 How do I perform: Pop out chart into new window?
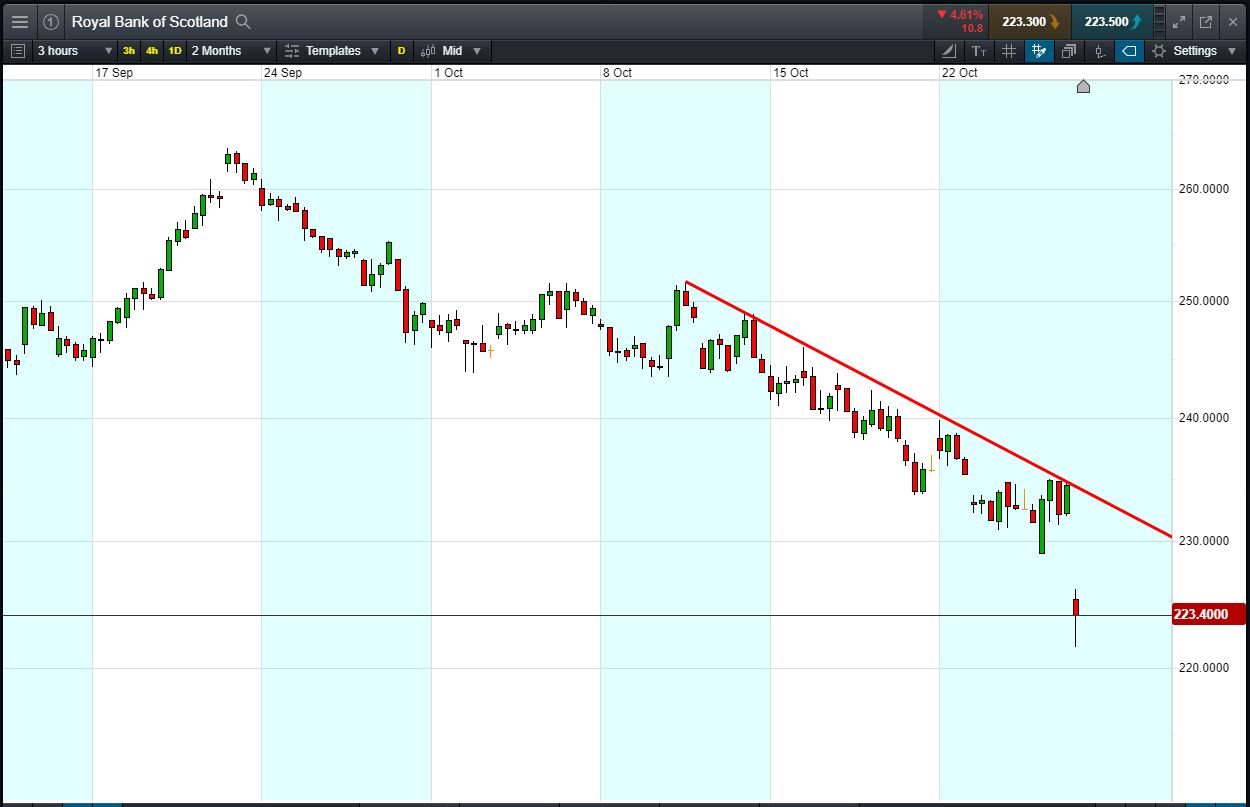(x=1206, y=21)
